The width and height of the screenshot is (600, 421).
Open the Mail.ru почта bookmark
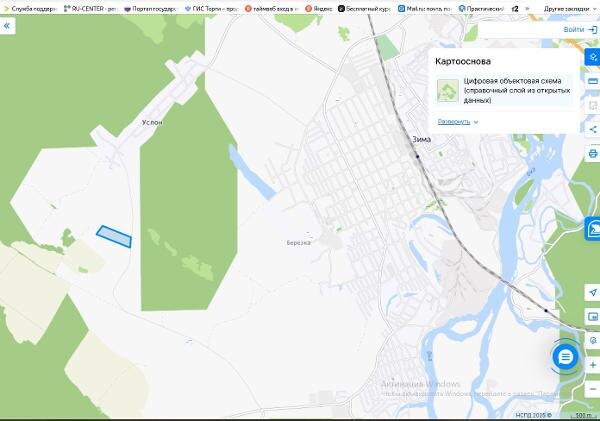click(x=425, y=8)
